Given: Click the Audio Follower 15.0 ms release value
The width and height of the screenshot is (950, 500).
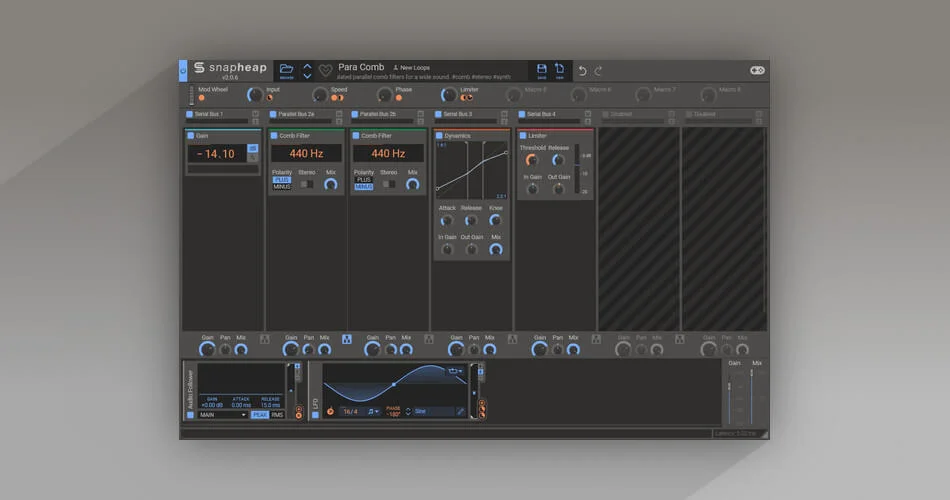Looking at the screenshot, I should click(270, 405).
